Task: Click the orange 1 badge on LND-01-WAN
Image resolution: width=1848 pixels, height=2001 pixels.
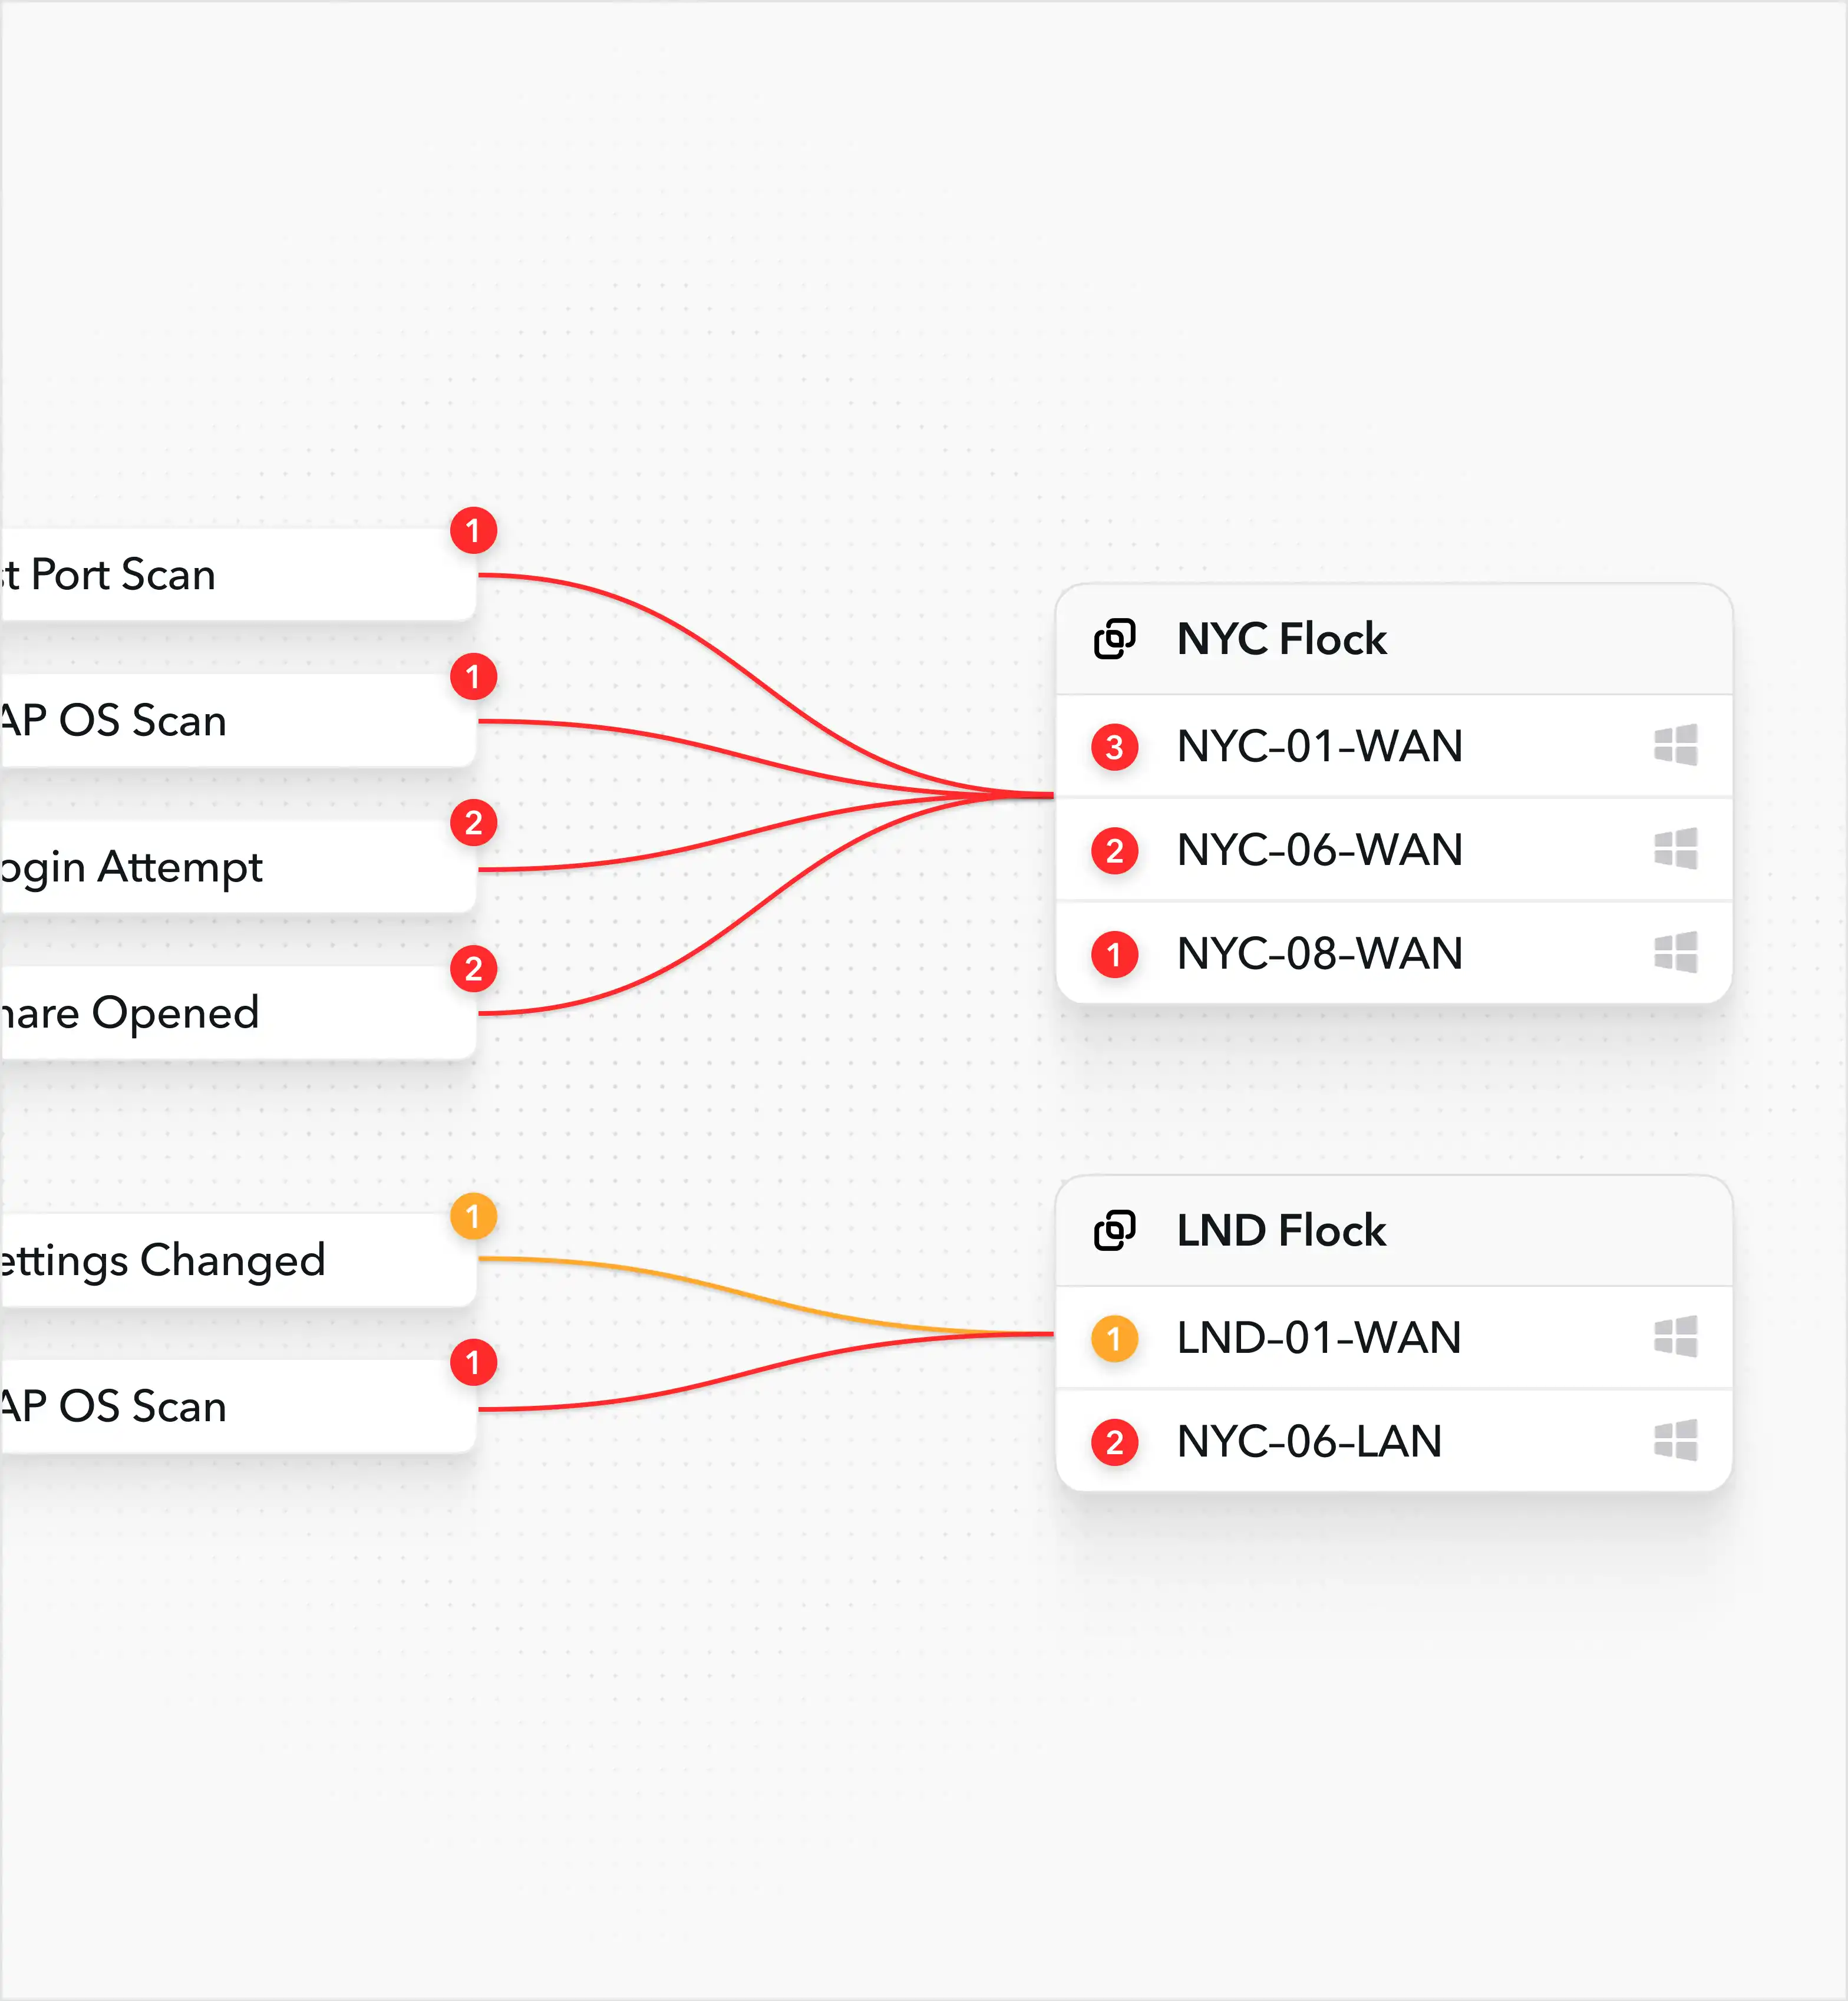Action: 1114,1339
